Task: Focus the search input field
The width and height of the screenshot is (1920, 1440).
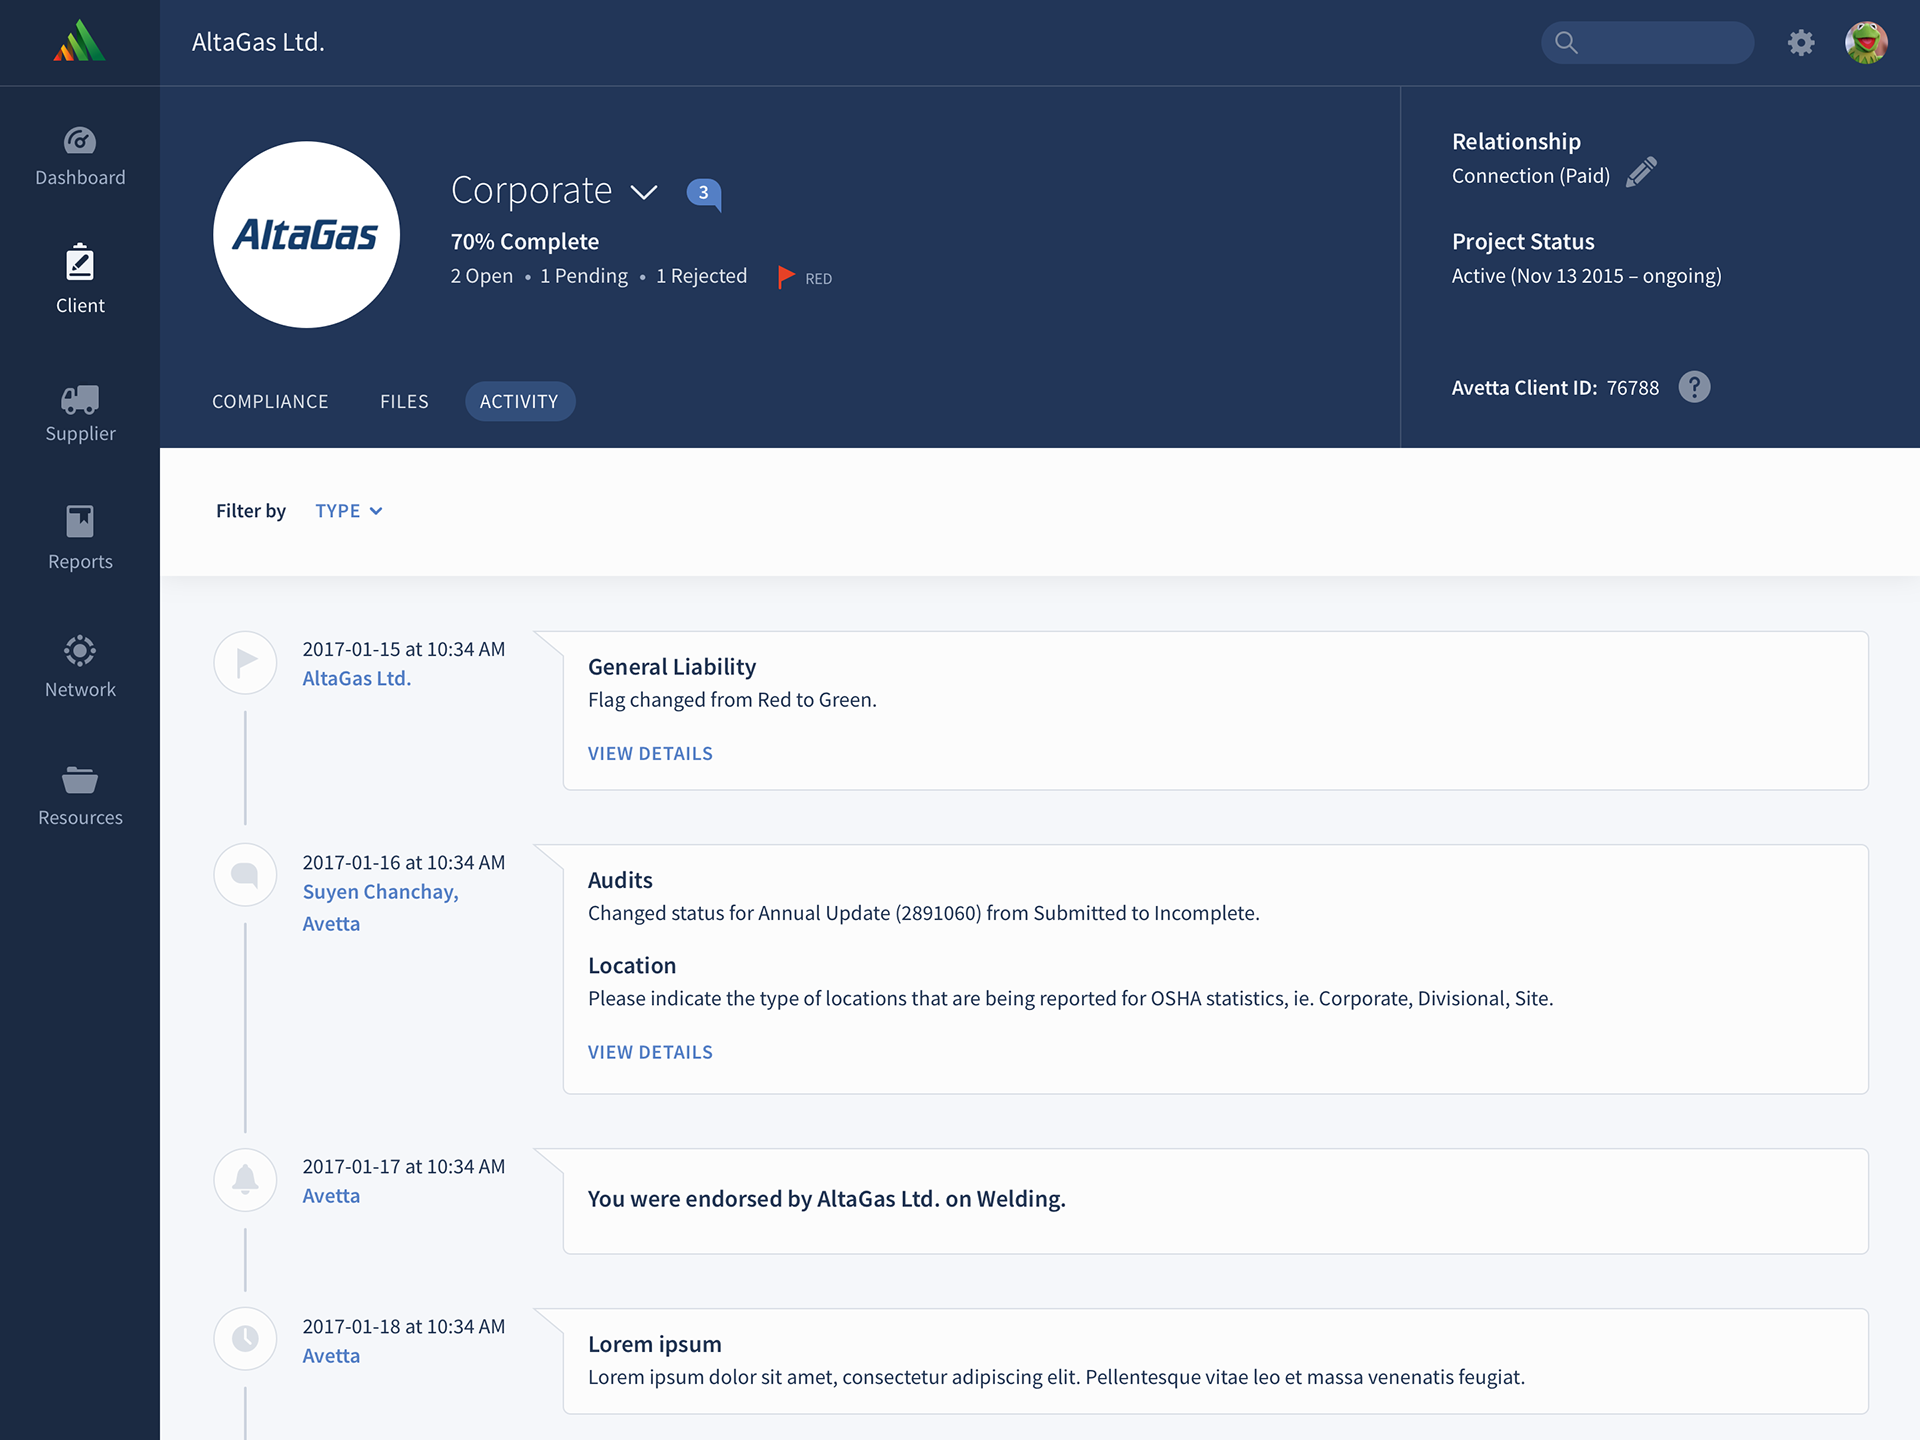Action: pos(1647,43)
